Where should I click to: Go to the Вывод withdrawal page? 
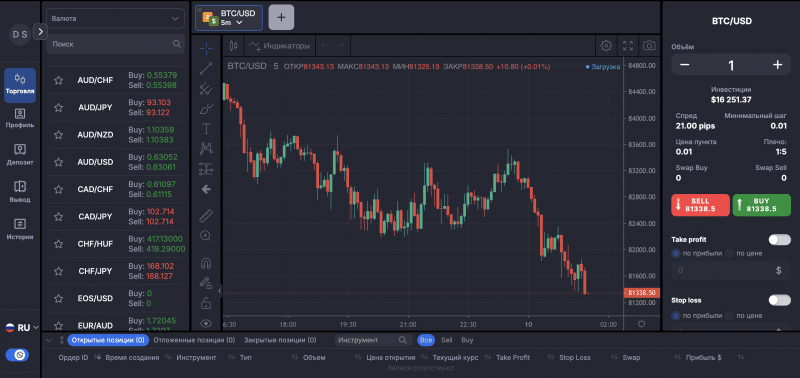point(20,192)
